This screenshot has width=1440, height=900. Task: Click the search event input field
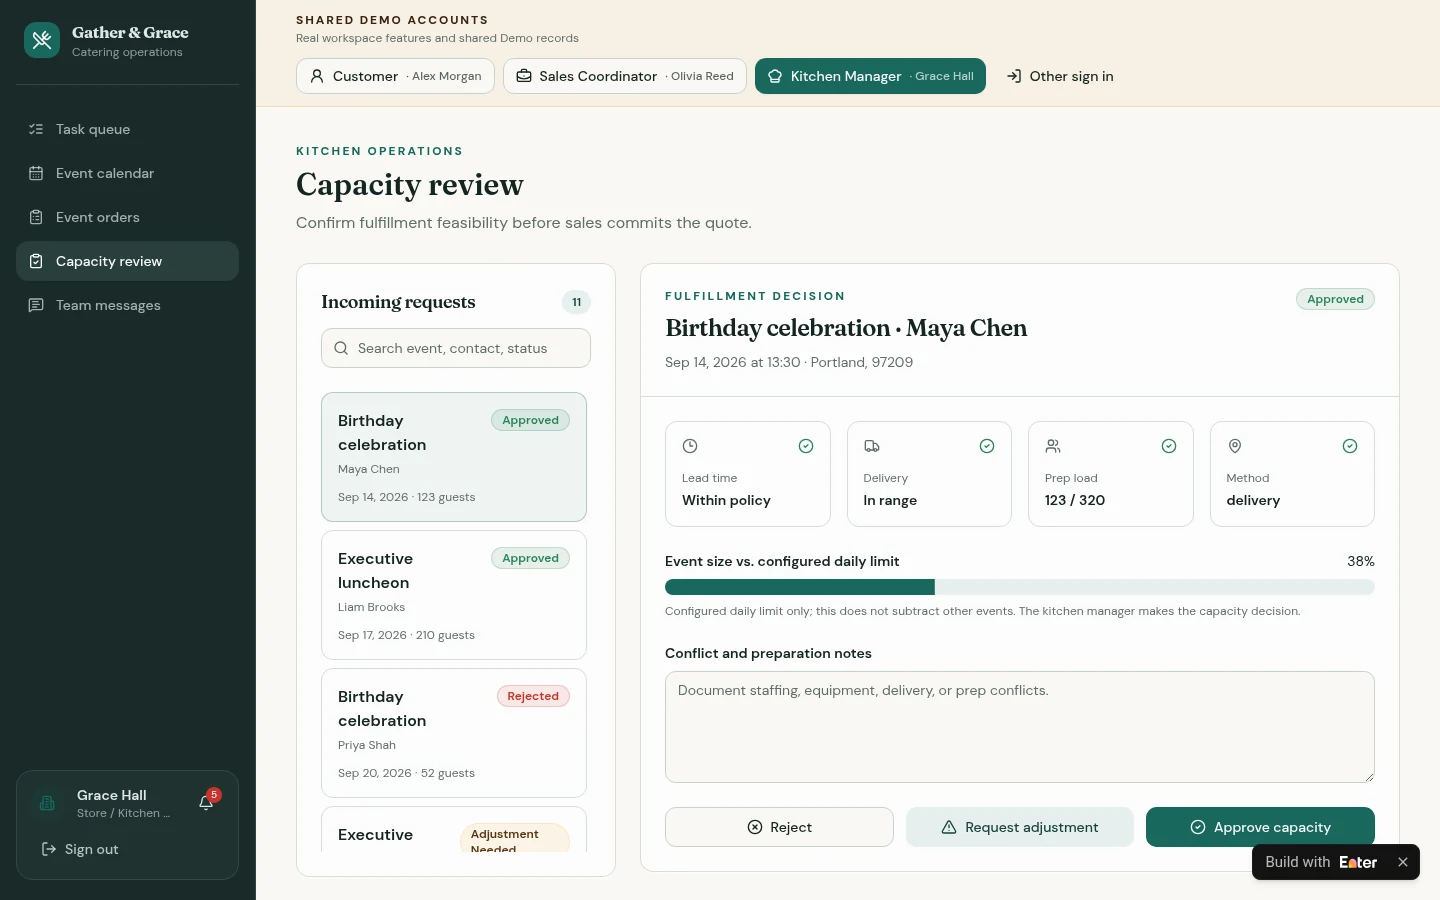(456, 348)
